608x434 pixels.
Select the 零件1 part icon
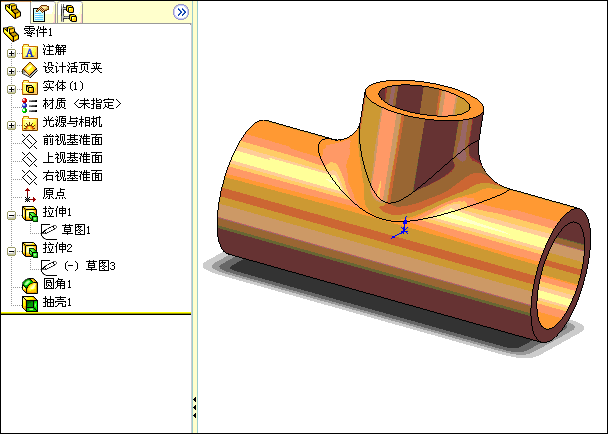11,33
